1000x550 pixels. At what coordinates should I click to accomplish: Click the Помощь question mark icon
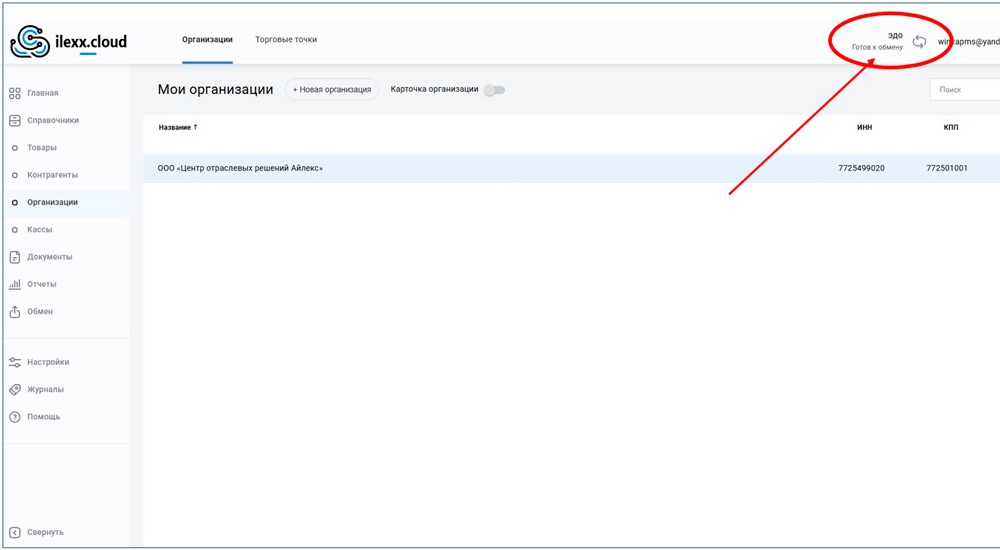pyautogui.click(x=15, y=417)
